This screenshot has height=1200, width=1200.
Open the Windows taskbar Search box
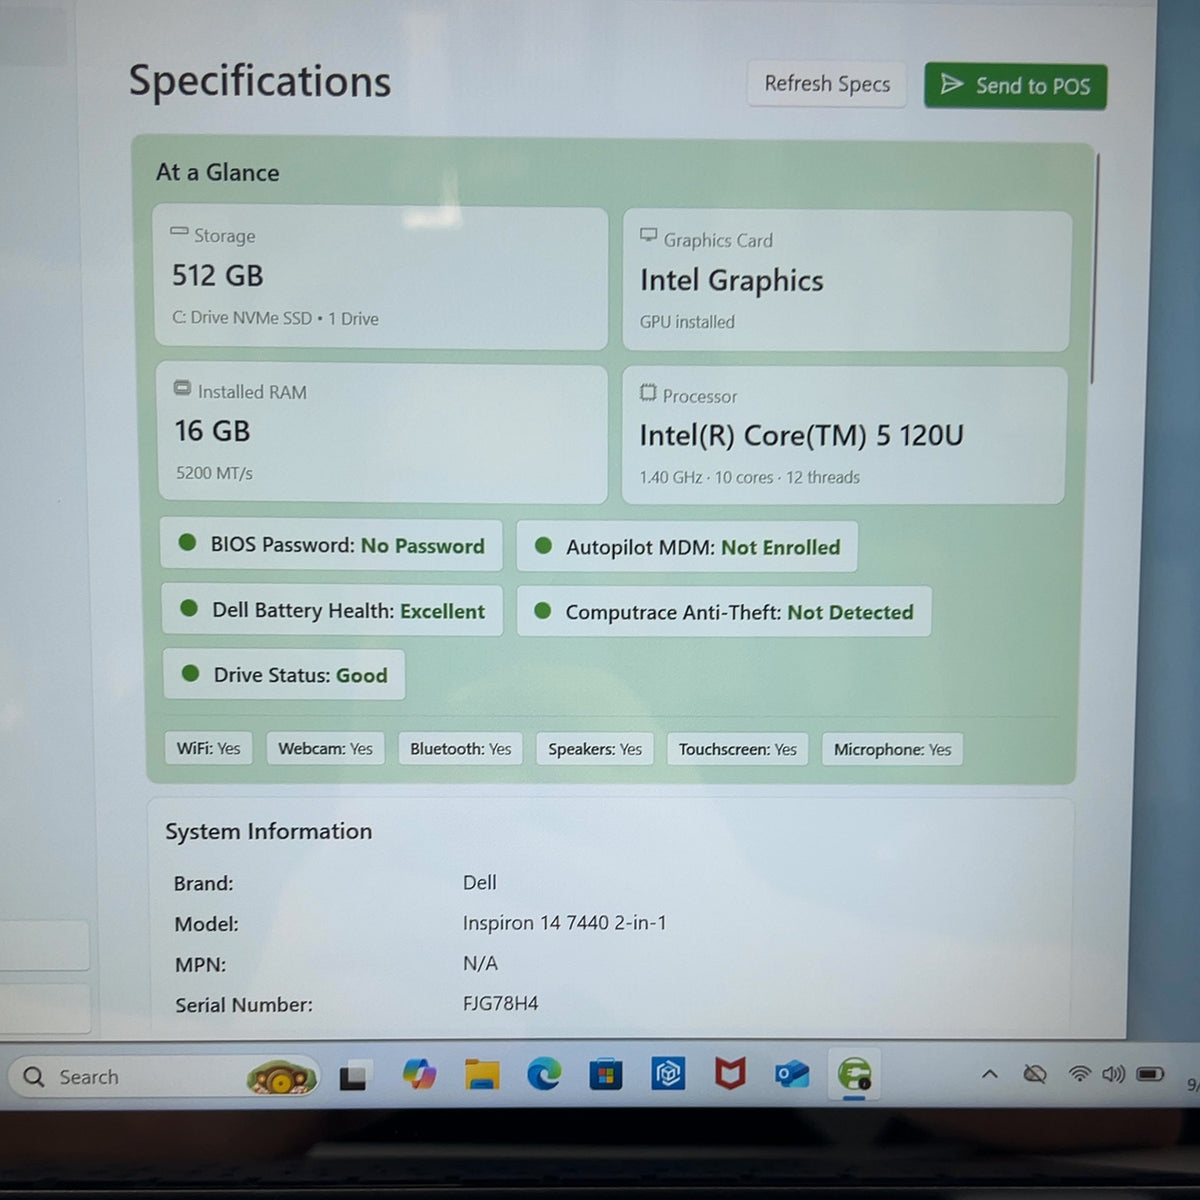click(x=165, y=1077)
